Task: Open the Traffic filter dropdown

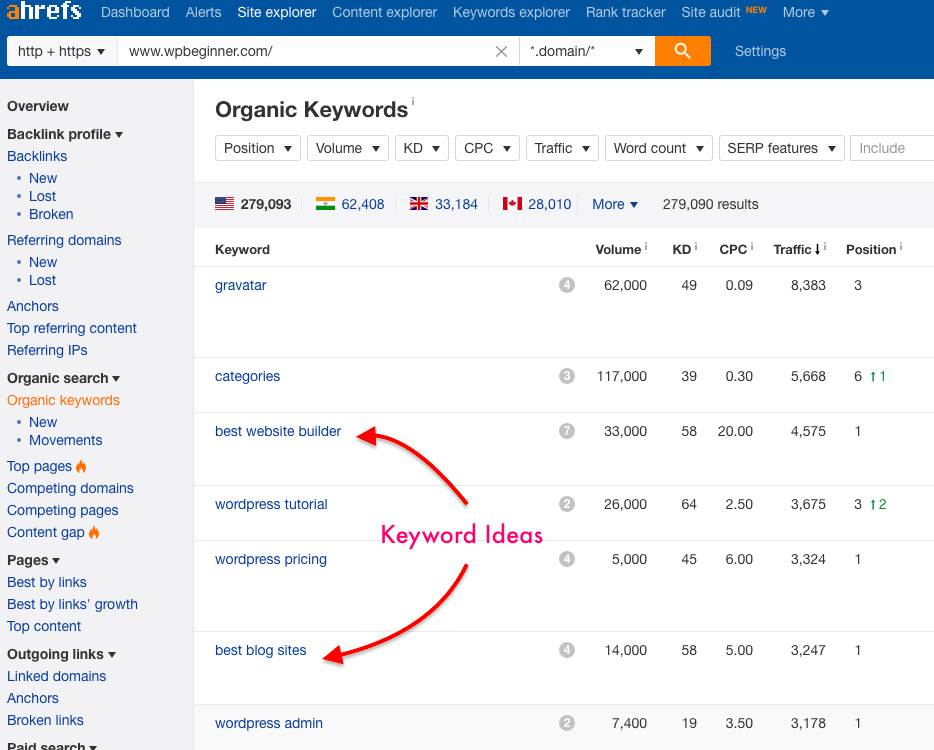Action: (x=562, y=148)
